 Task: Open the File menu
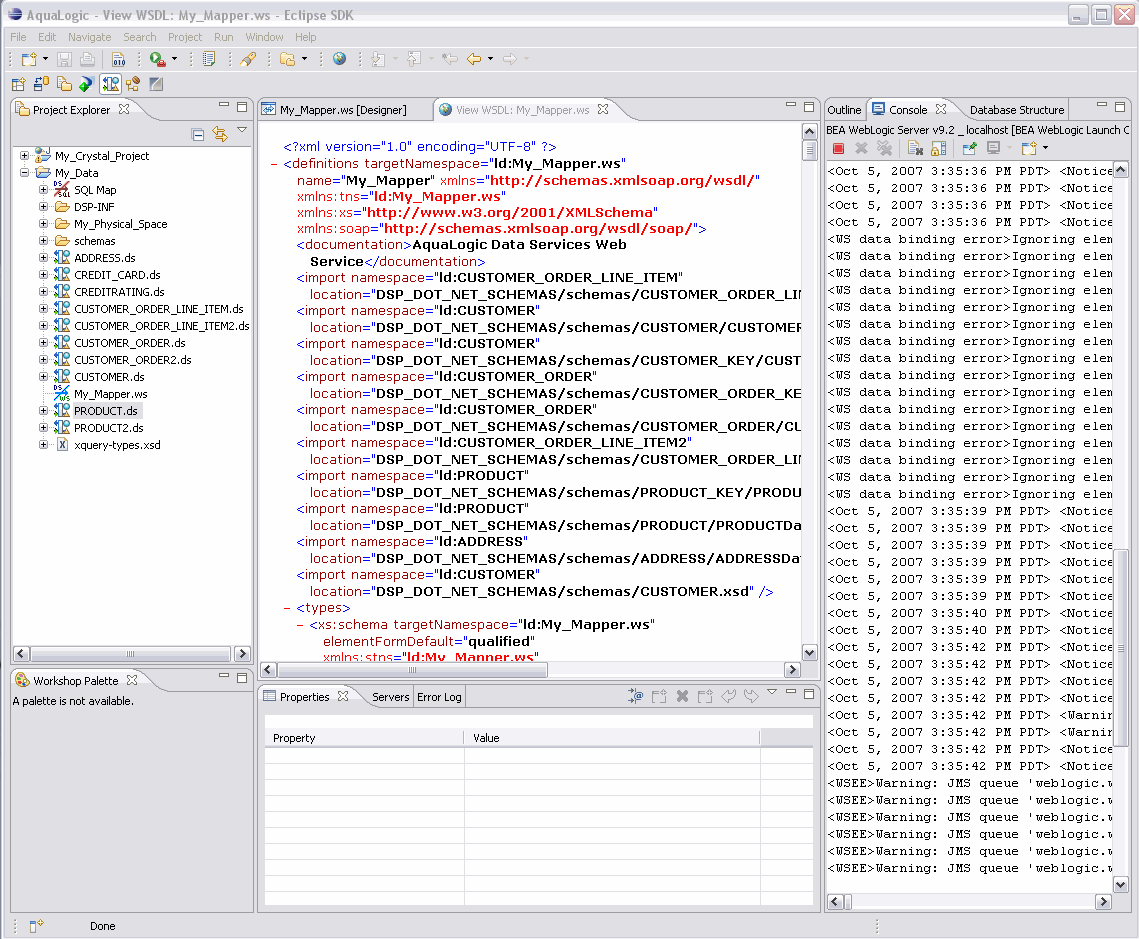point(18,37)
